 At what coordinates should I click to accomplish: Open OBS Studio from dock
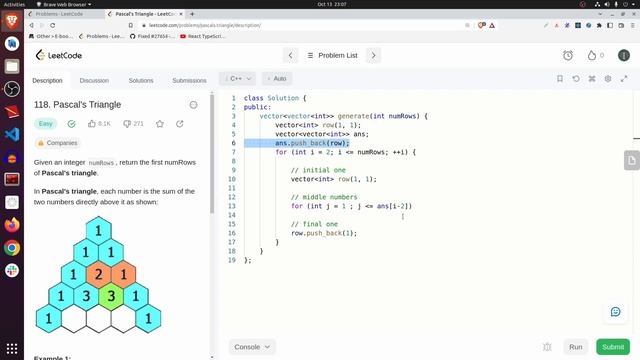pyautogui.click(x=12, y=89)
